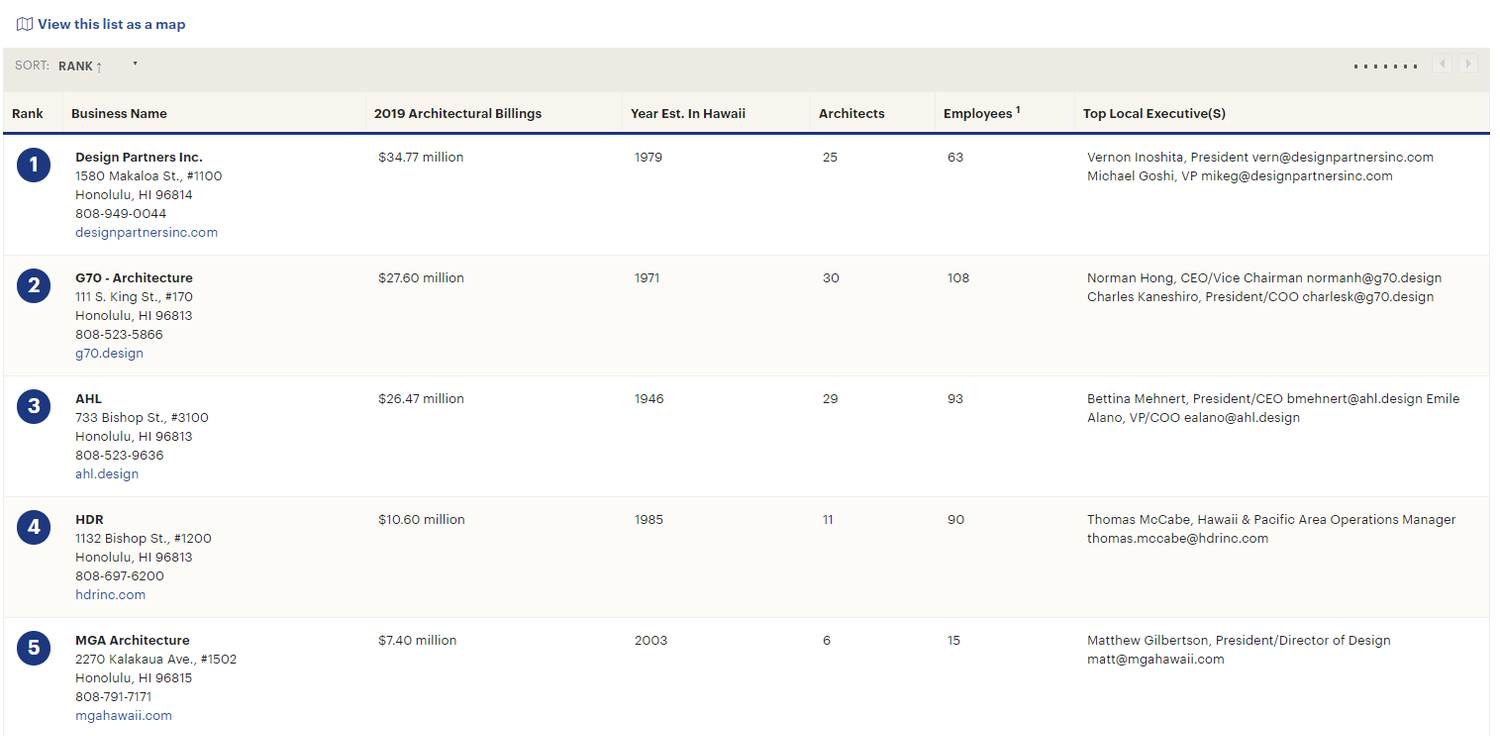Click the 63 employees cell
Screen dimensions: 1500x736
pos(955,157)
